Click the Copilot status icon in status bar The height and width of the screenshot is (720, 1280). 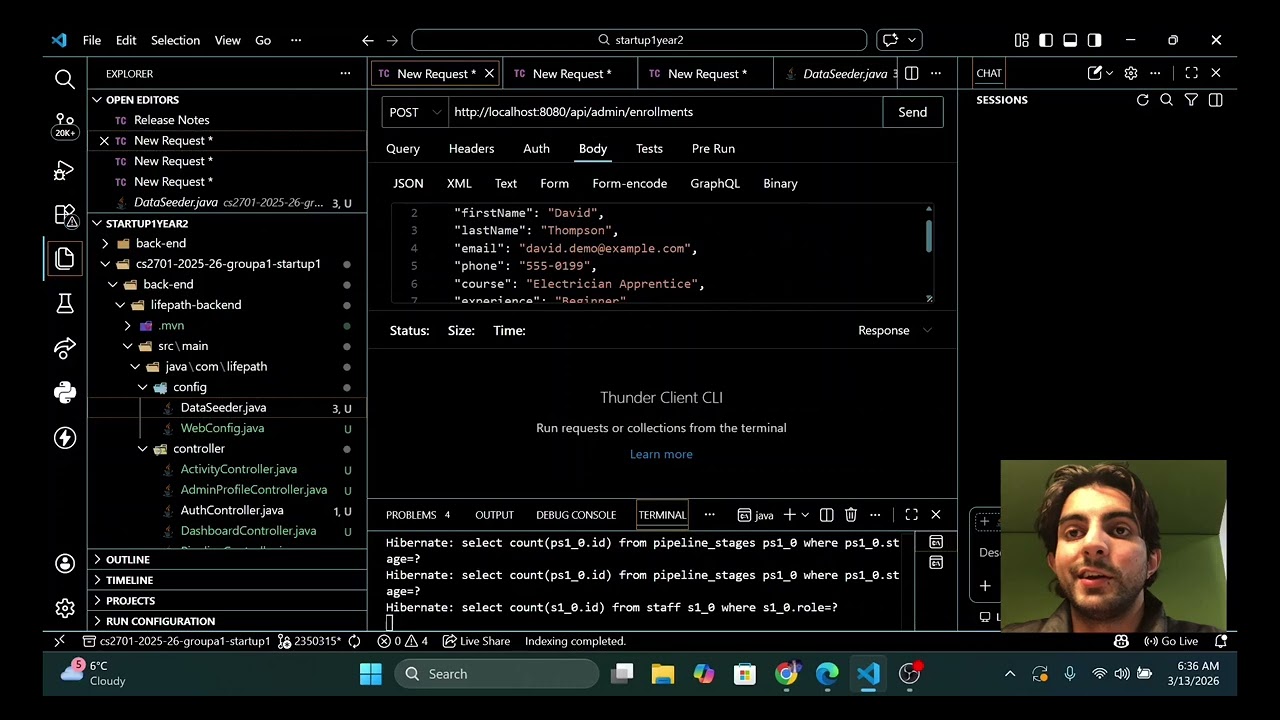click(x=1121, y=641)
